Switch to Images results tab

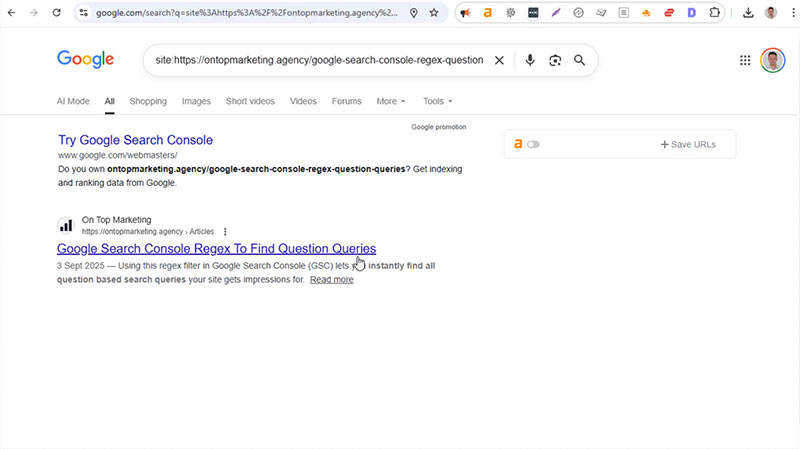[x=196, y=101]
